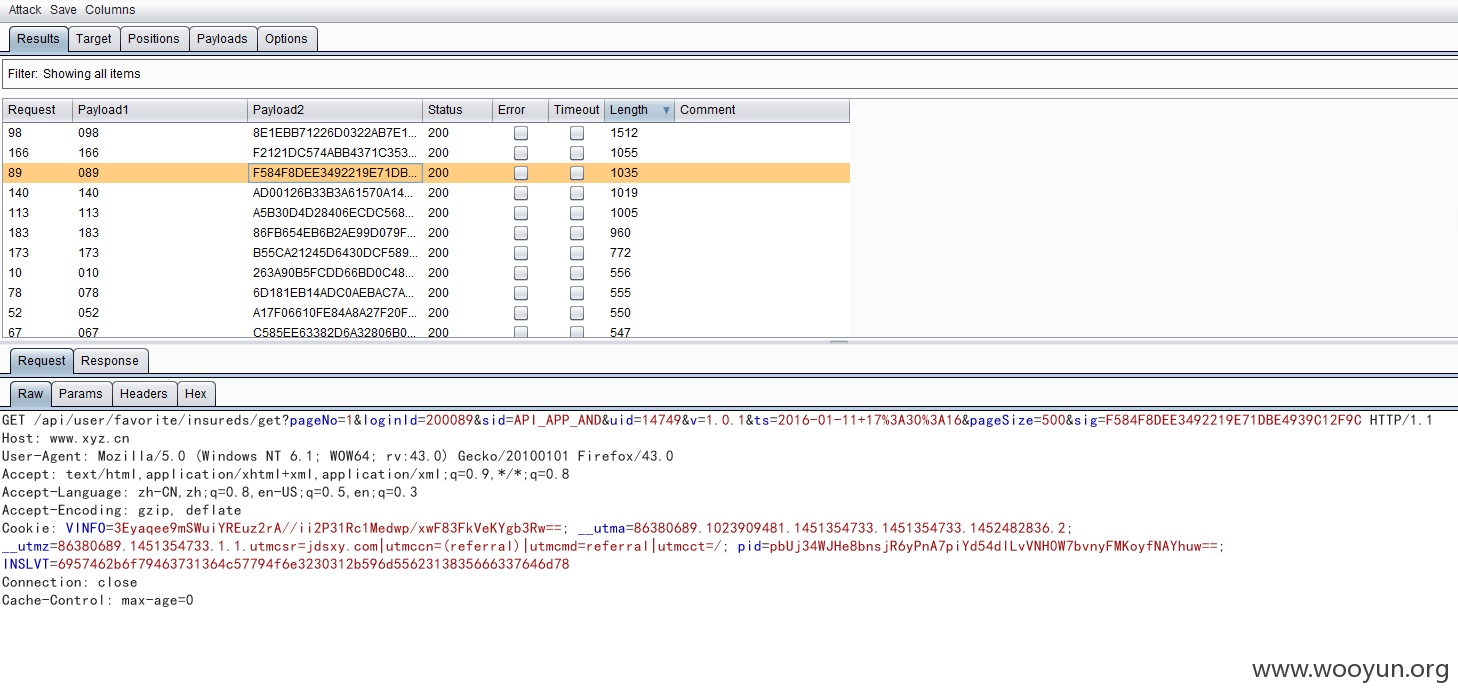This screenshot has height=698, width=1458.
Task: Sort by Status column header
Action: point(457,110)
